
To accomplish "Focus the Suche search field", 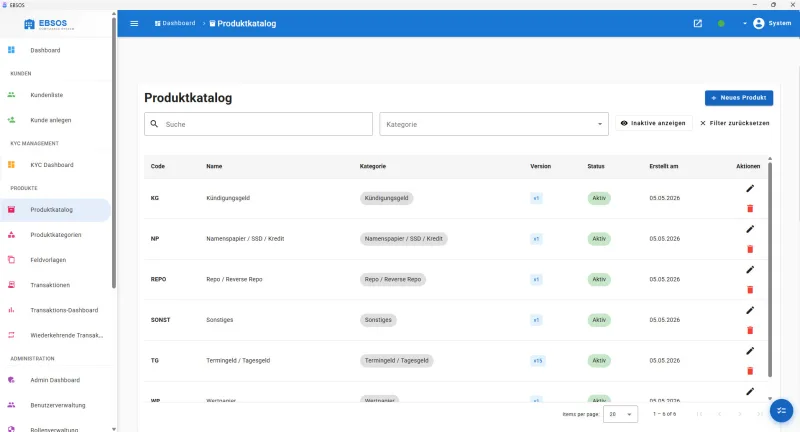I will [x=258, y=124].
